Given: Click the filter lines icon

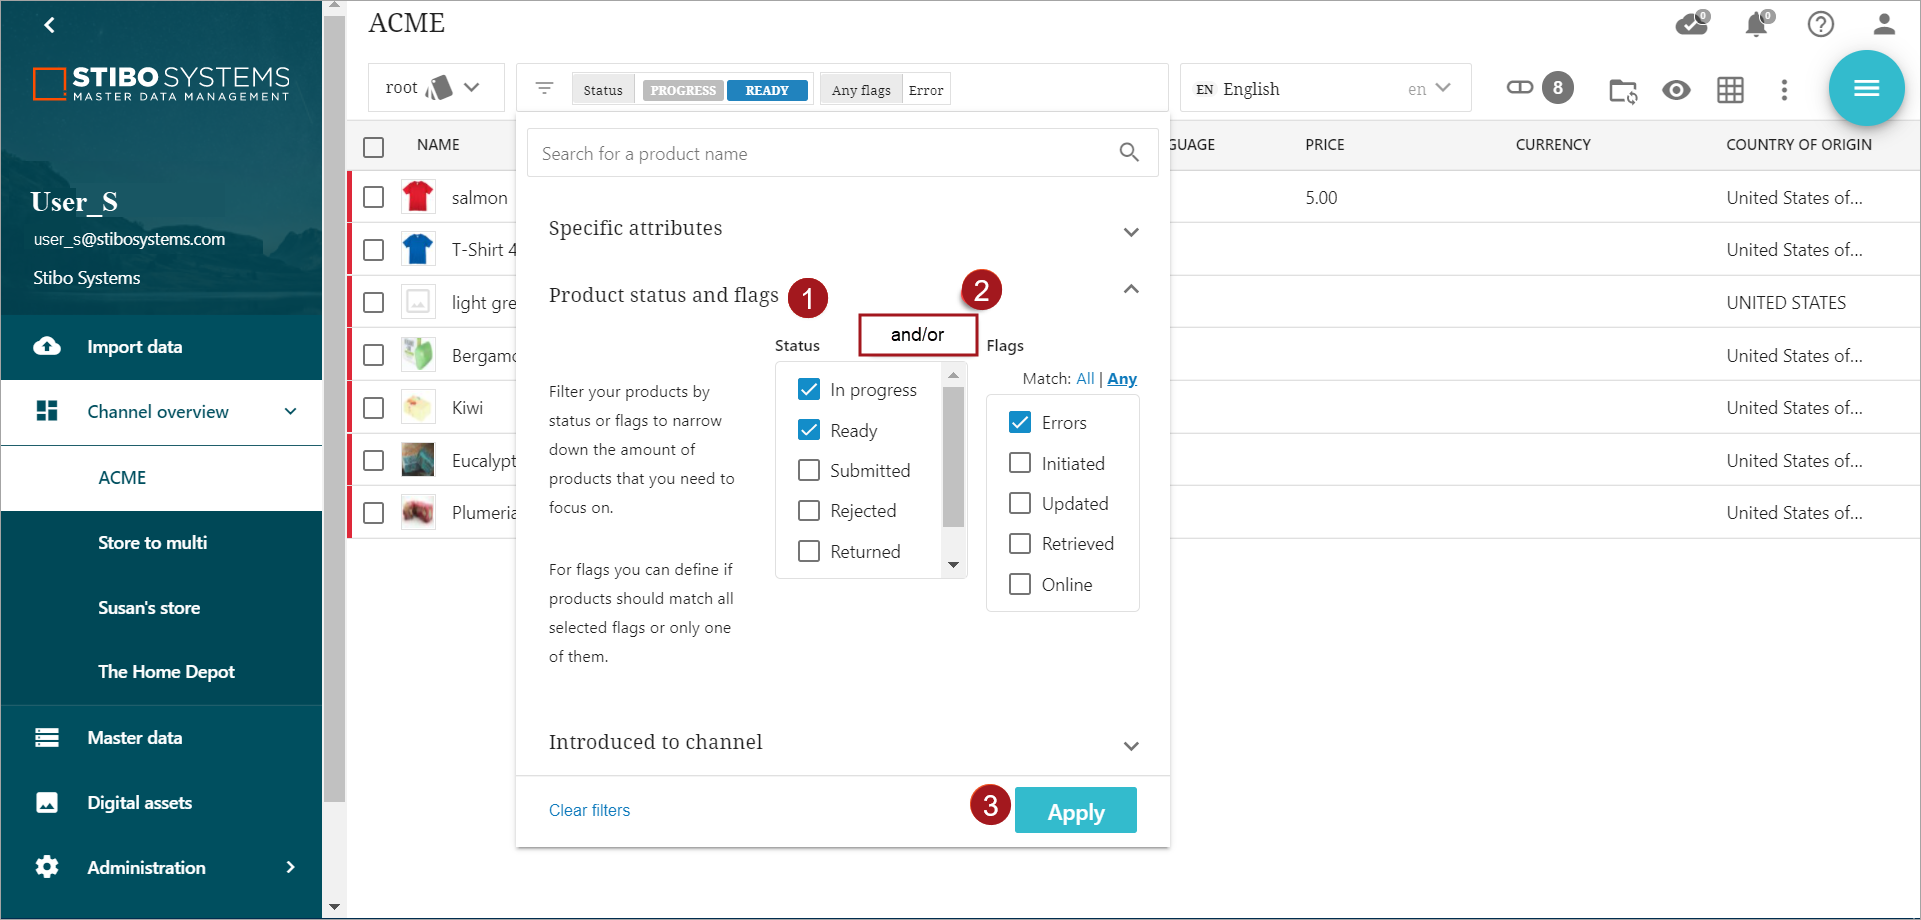Looking at the screenshot, I should [x=544, y=89].
